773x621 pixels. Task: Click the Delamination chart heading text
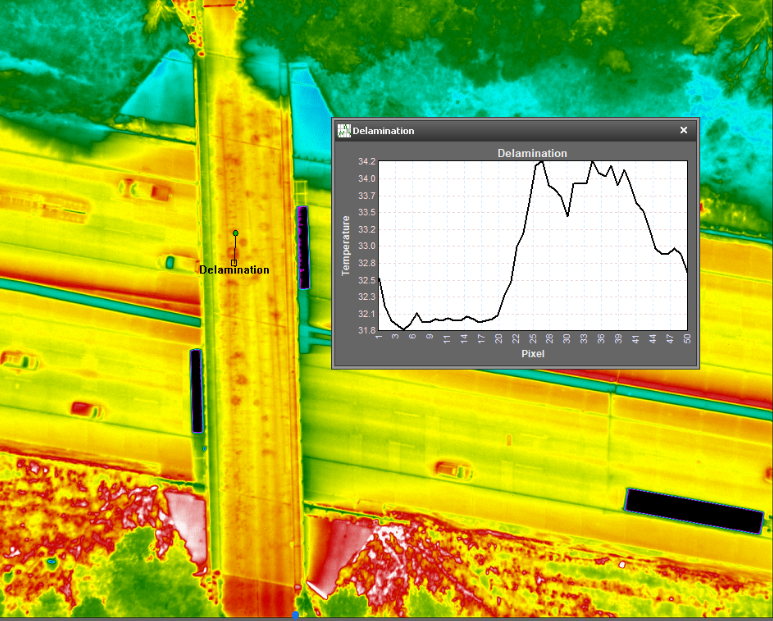[x=532, y=153]
